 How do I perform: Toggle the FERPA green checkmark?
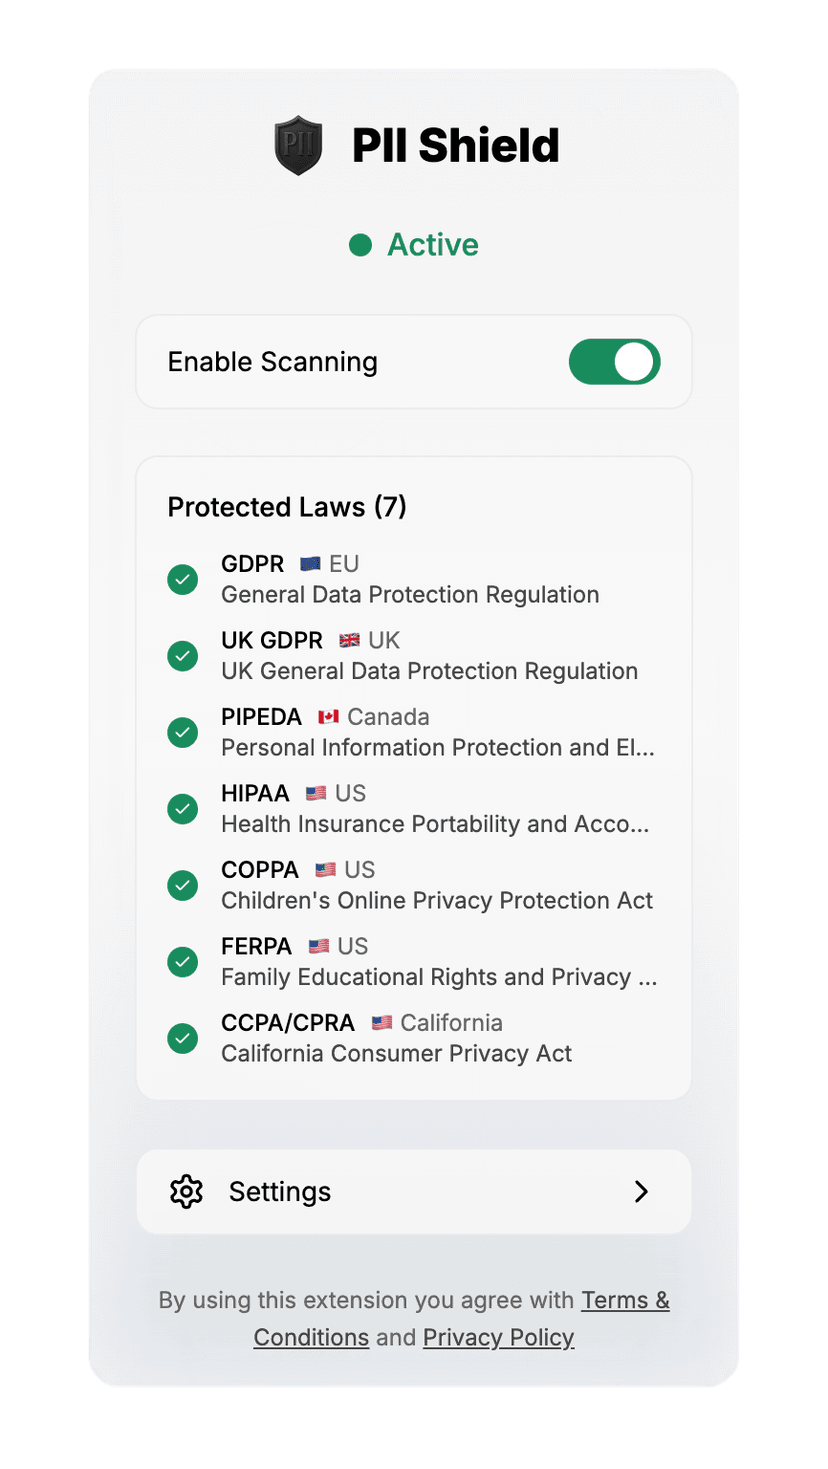182,962
